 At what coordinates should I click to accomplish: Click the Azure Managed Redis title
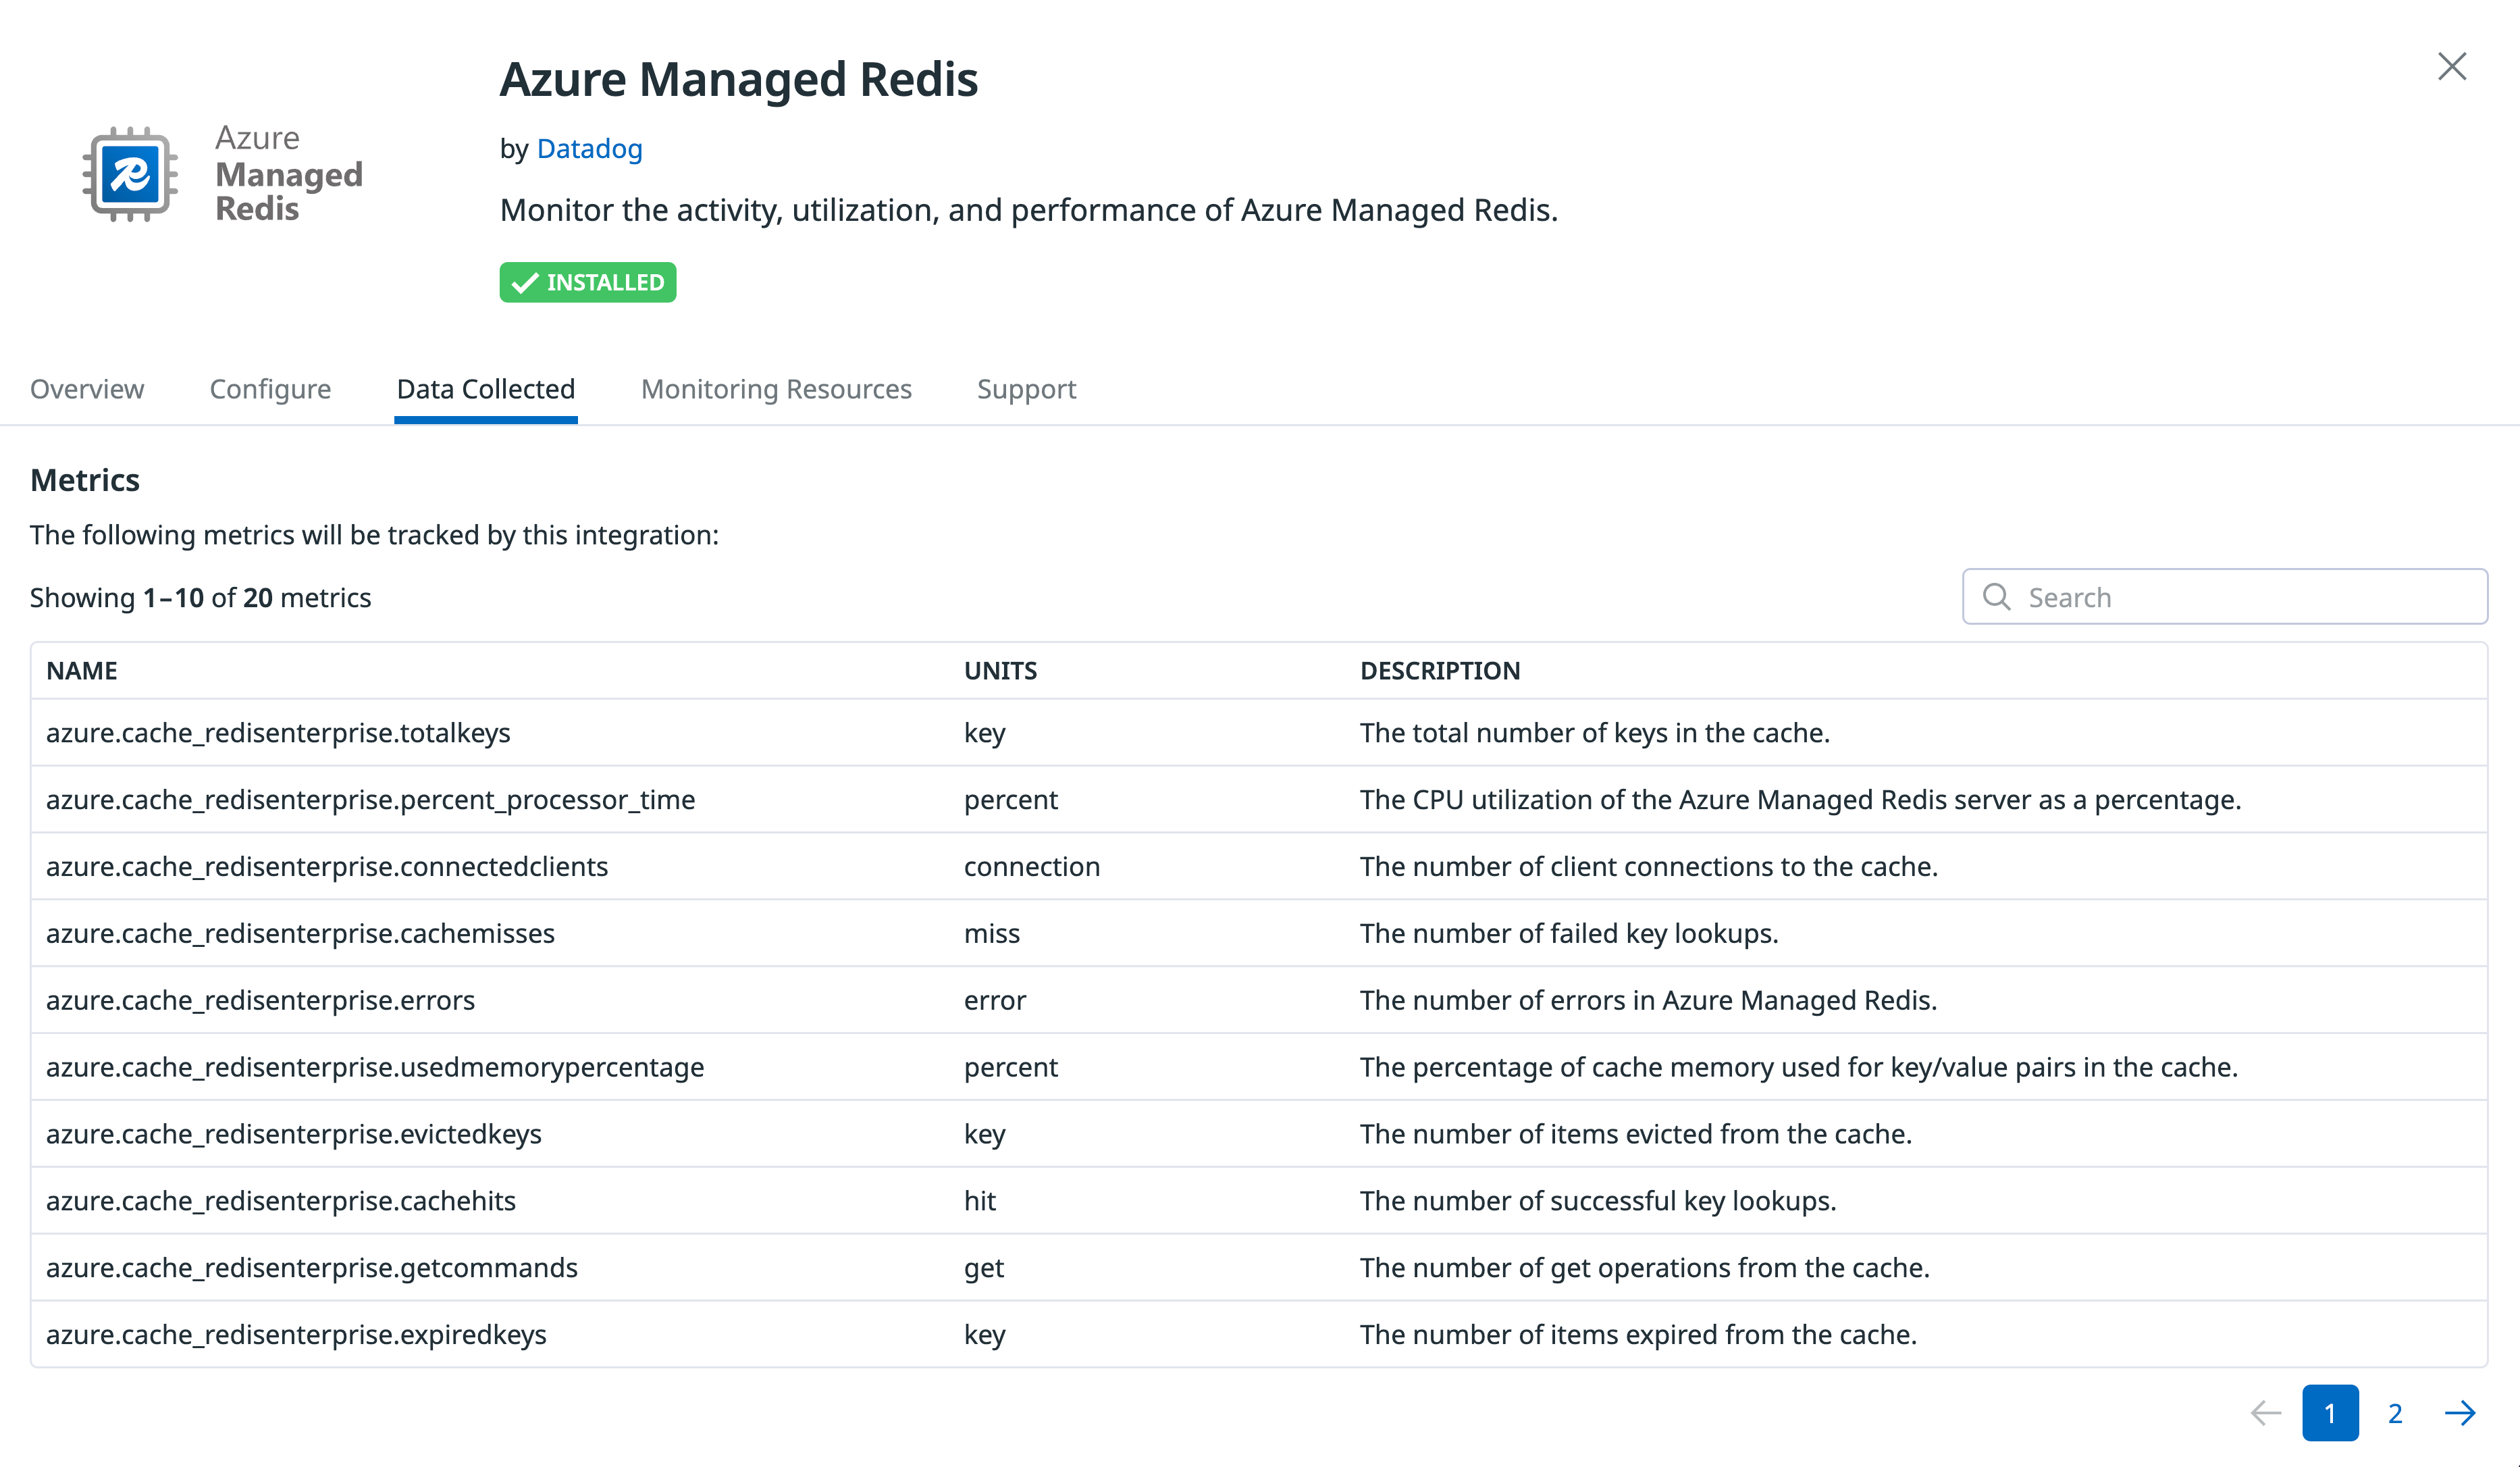[x=739, y=79]
